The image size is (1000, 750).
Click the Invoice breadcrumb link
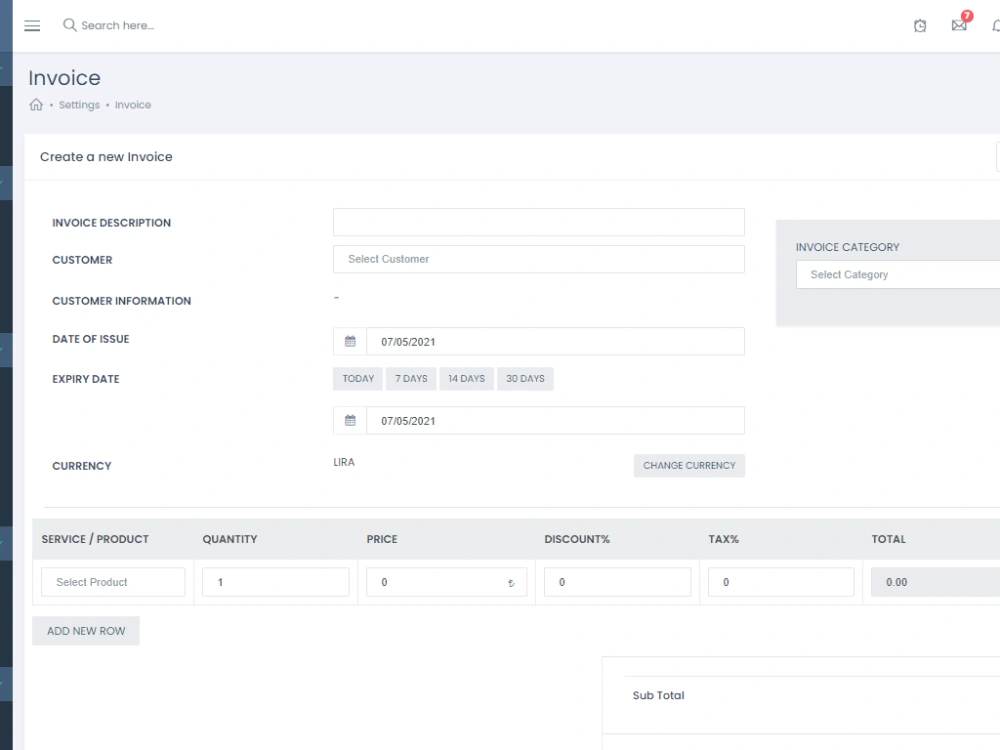point(133,105)
